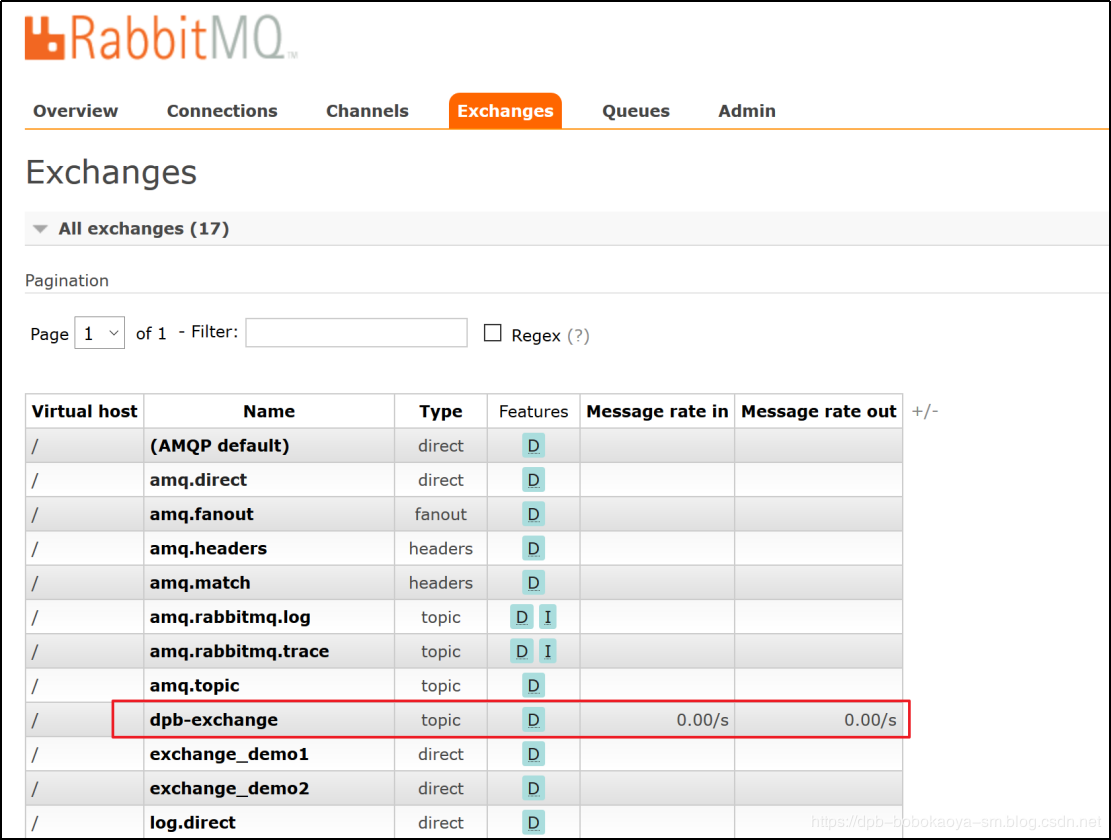Screen dimensions: 1111x840
Task: Sort by Type column header
Action: pos(441,412)
